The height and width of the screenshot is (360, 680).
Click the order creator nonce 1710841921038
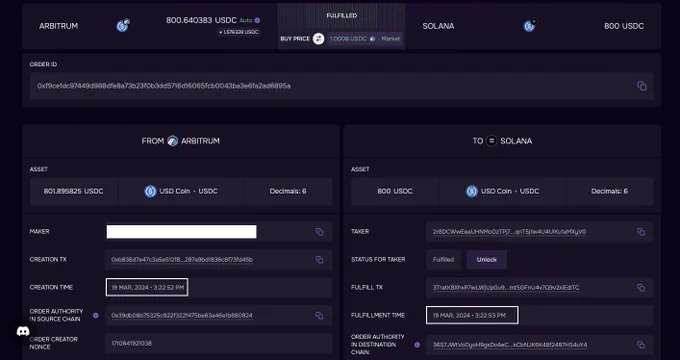(131, 344)
